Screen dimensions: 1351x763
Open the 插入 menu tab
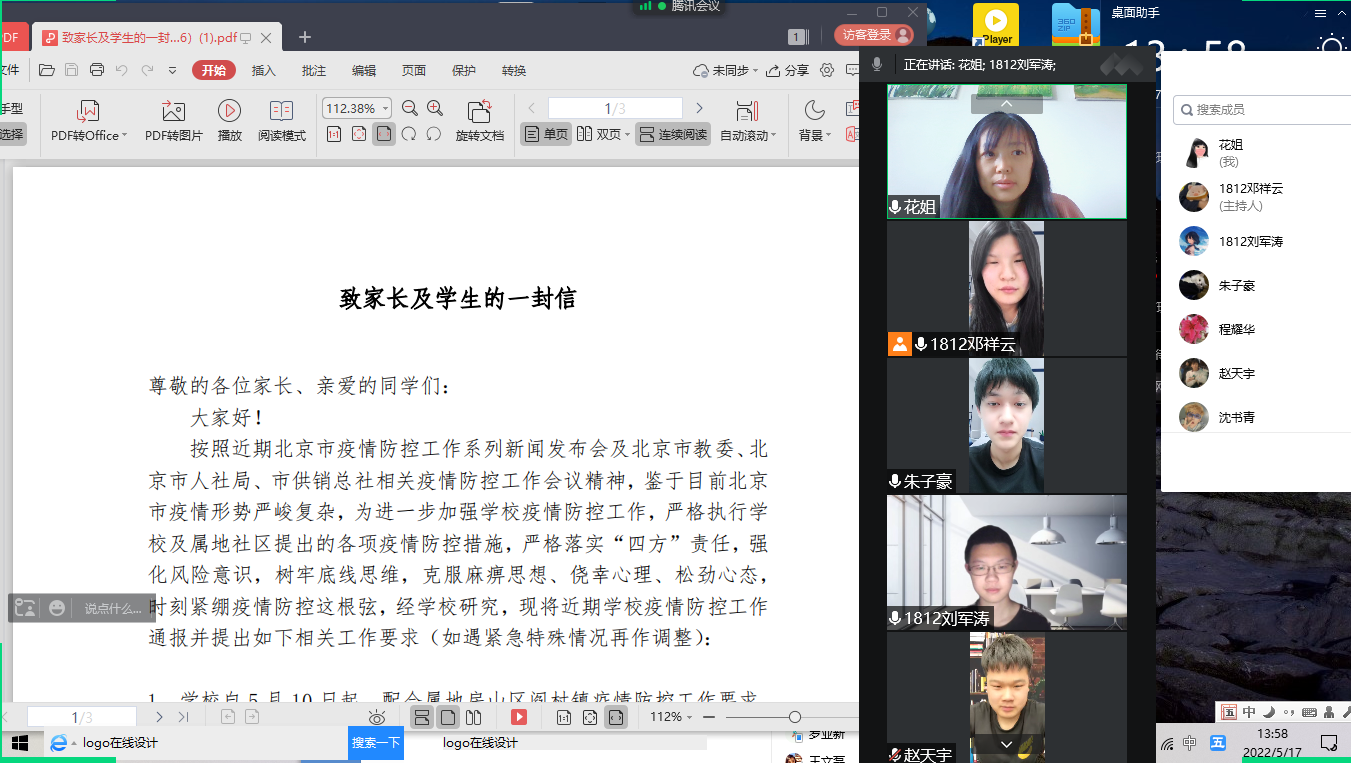[x=264, y=70]
